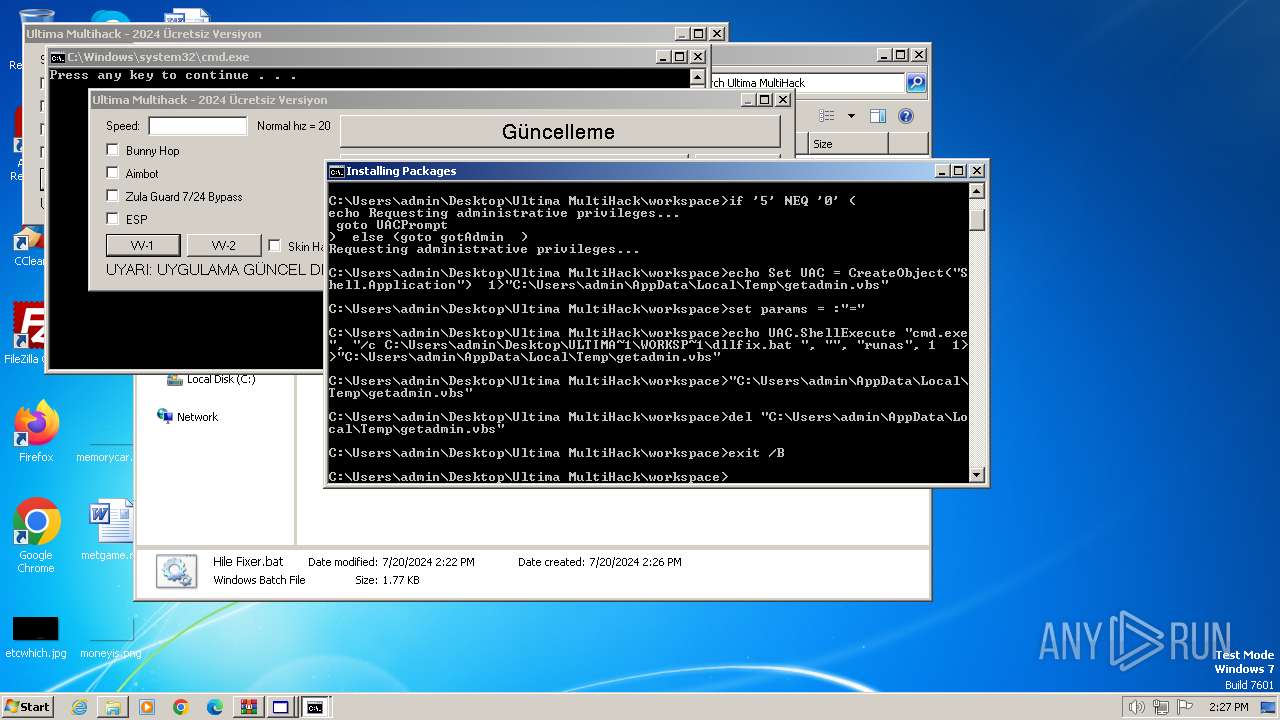The height and width of the screenshot is (720, 1280).
Task: Check Zula Guard 7/24 Bypass option
Action: click(x=113, y=196)
